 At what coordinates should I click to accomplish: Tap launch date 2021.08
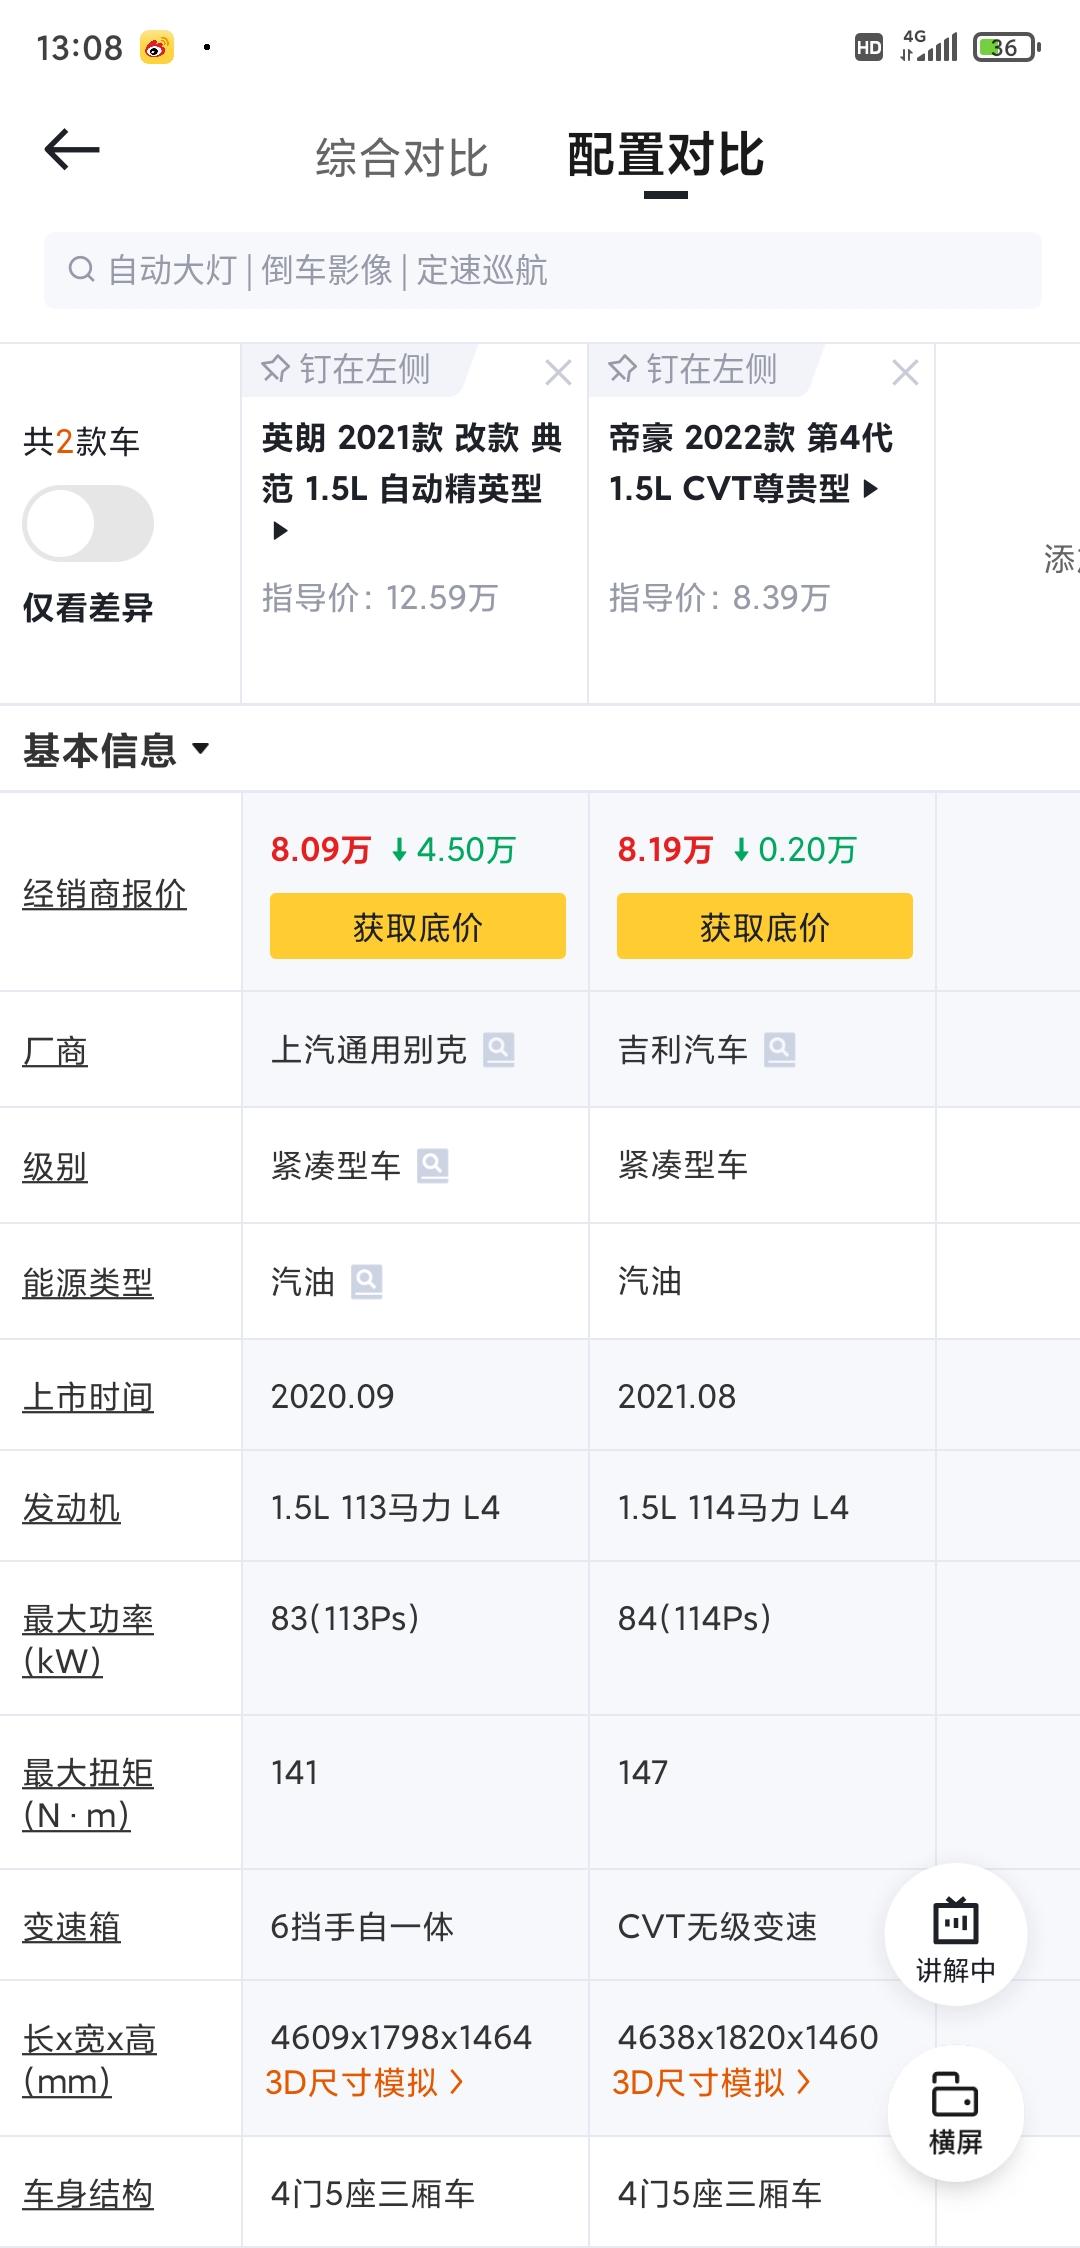click(x=676, y=1396)
